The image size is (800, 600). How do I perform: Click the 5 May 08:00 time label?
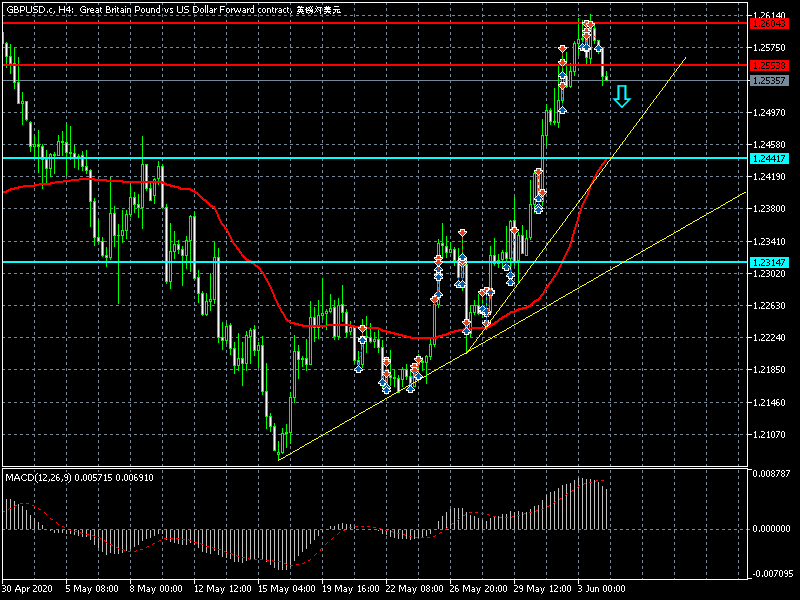click(x=92, y=589)
